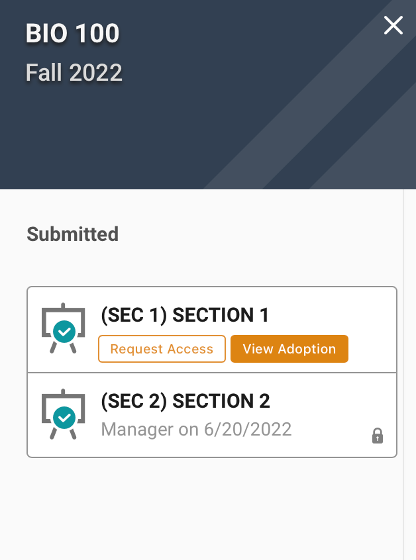Click the word Adoption on orange button
This screenshot has width=416, height=560.
(307, 349)
